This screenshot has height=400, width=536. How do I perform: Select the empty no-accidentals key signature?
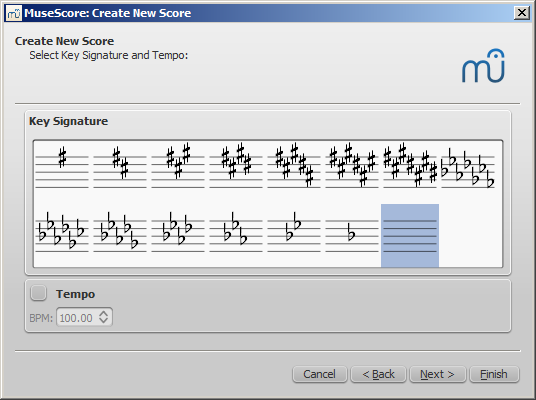coord(410,235)
